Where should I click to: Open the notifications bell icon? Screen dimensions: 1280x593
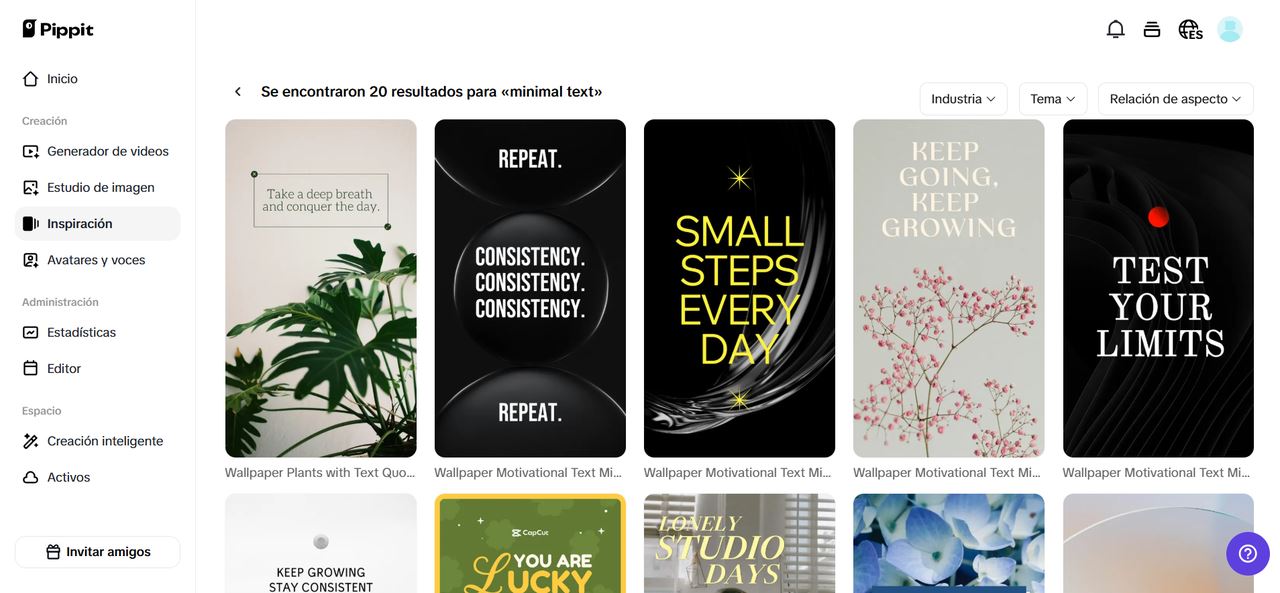tap(1115, 29)
